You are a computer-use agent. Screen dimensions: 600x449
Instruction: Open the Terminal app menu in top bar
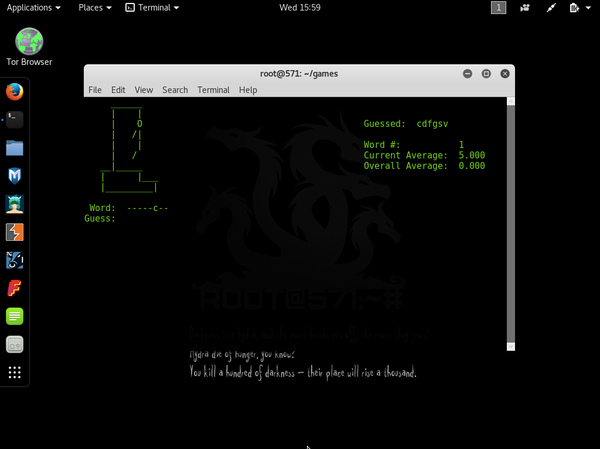pyautogui.click(x=152, y=7)
